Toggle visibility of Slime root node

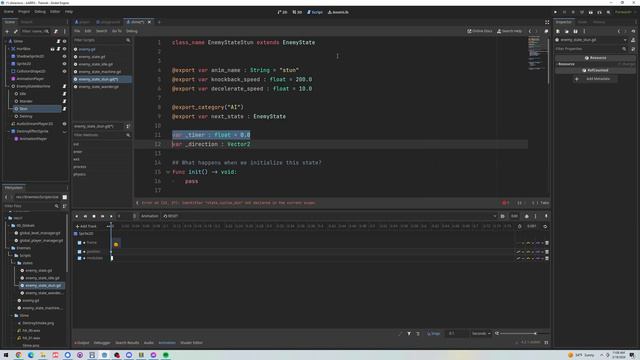click(x=64, y=41)
